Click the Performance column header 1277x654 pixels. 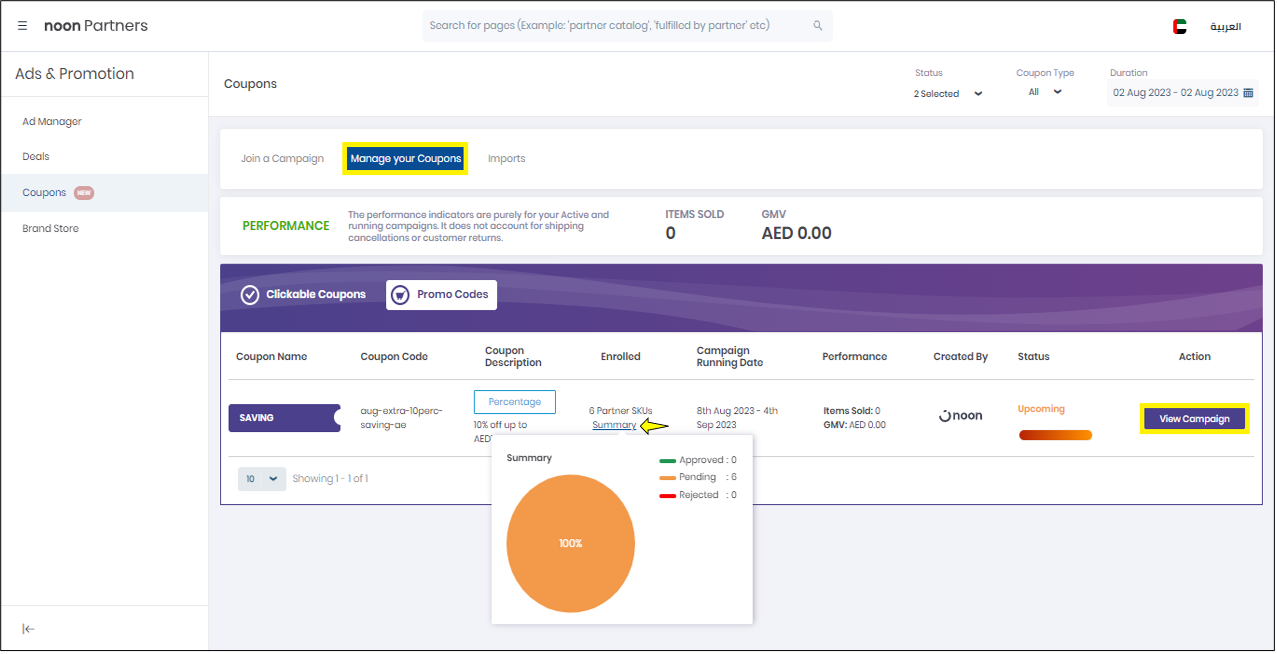[x=855, y=357]
